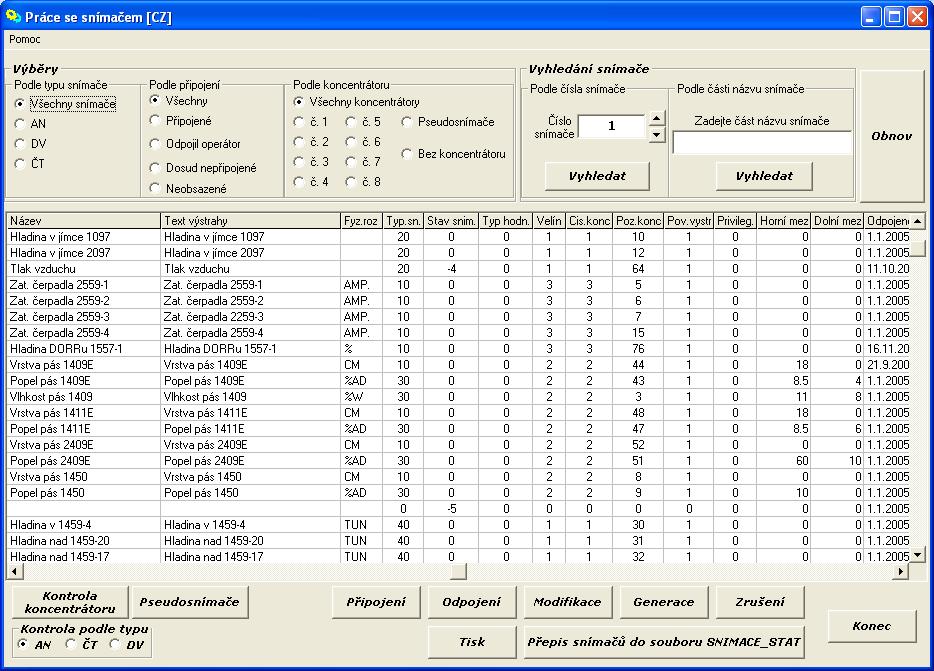934x671 pixels.
Task: Click the Název column header
Action: [x=83, y=221]
